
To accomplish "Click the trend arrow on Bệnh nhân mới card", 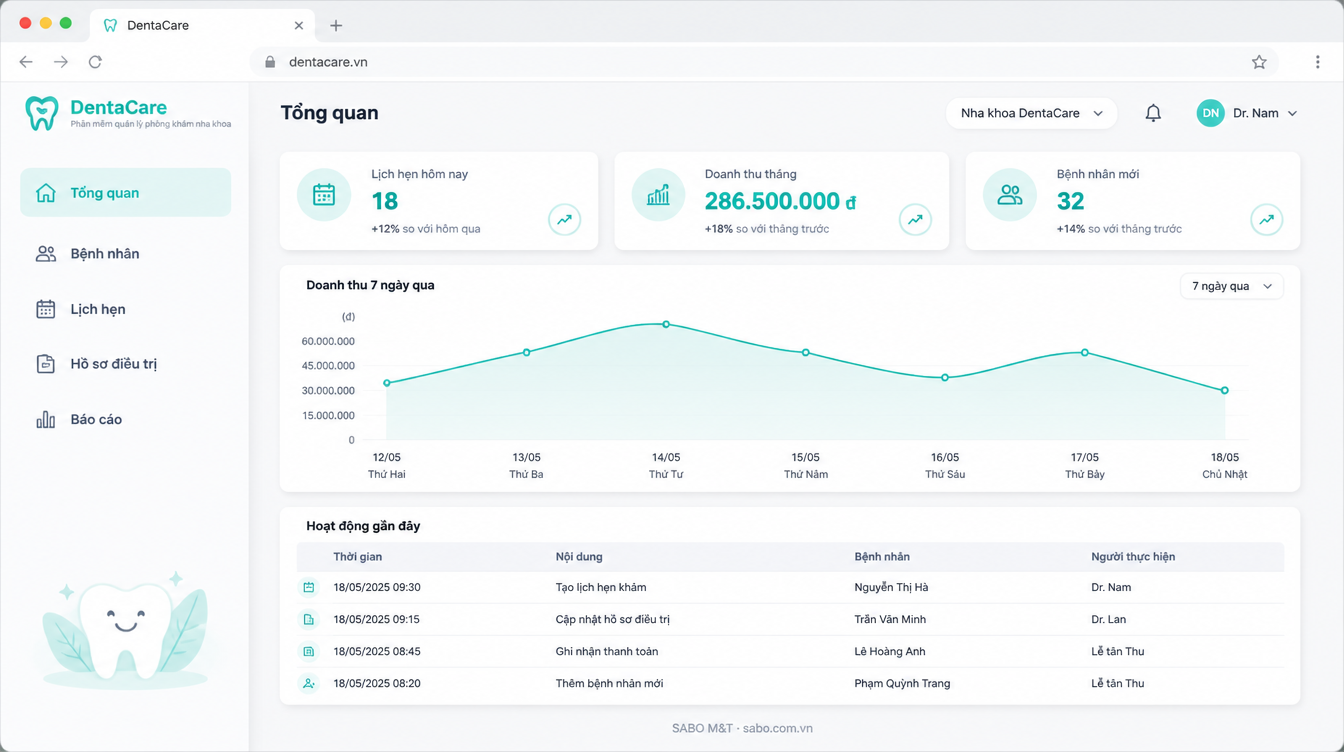I will tap(1267, 220).
